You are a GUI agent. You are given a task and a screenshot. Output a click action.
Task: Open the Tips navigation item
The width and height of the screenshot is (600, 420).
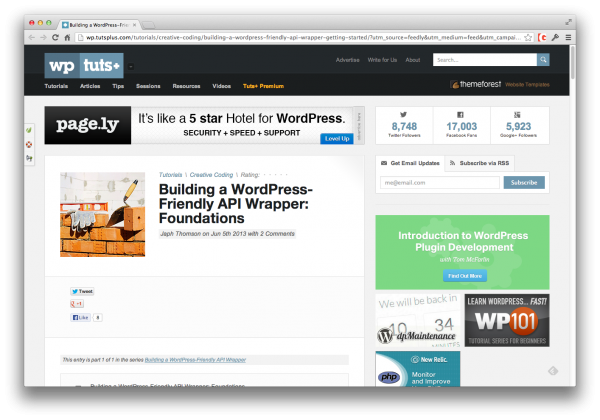click(x=118, y=86)
